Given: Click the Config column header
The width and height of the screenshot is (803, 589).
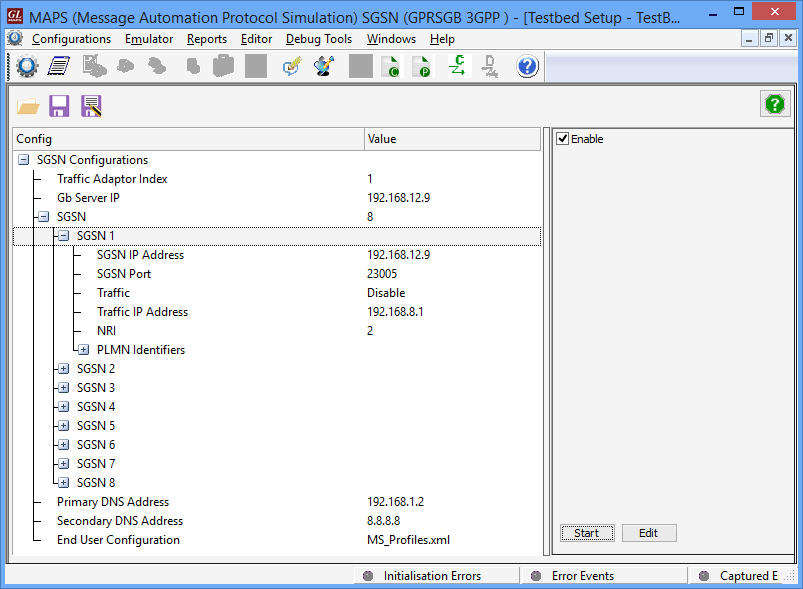Looking at the screenshot, I should (188, 139).
